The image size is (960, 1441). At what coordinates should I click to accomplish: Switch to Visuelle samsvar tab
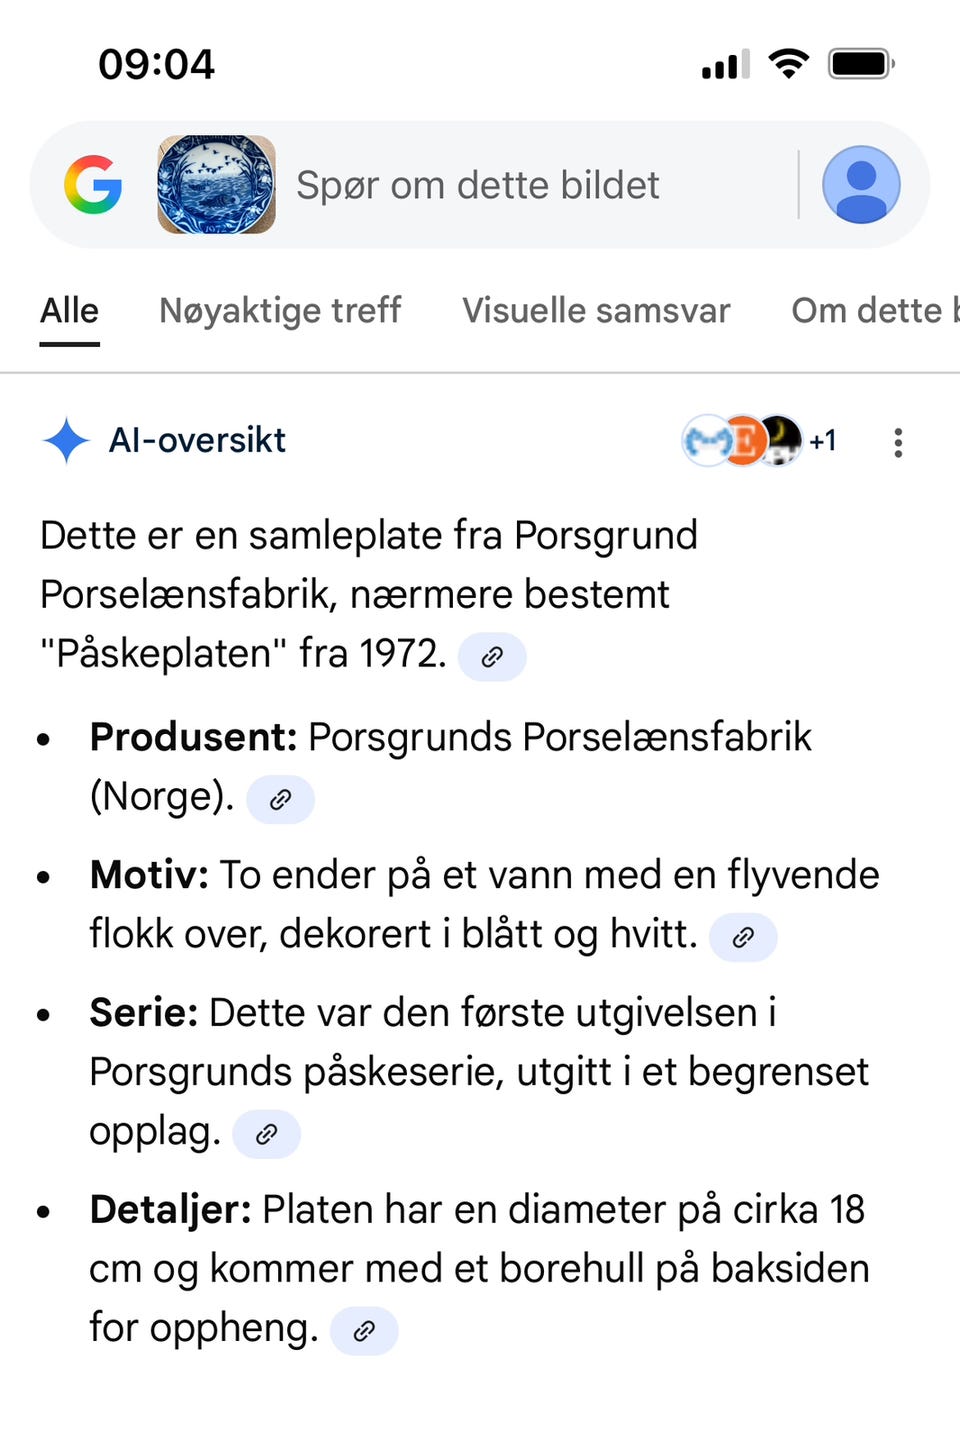coord(596,311)
